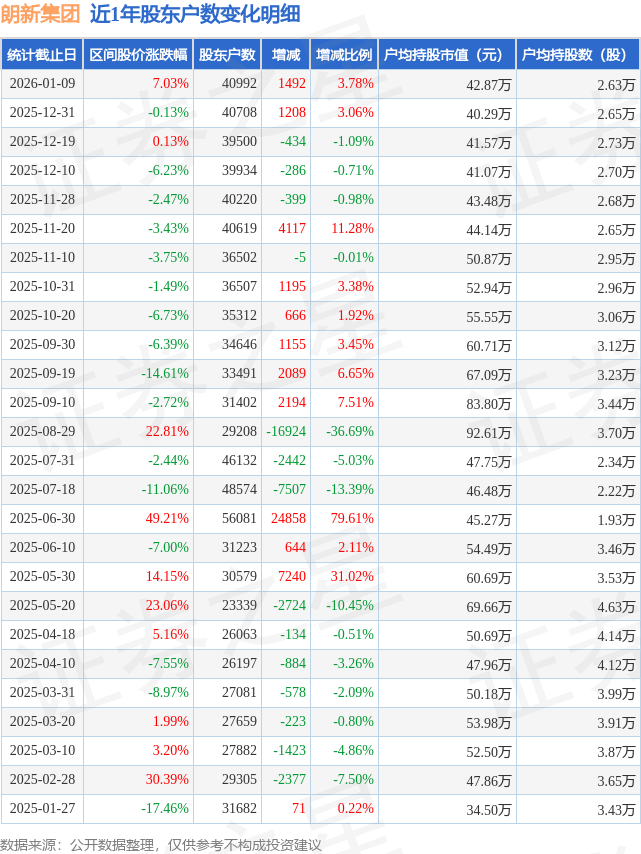The height and width of the screenshot is (854, 641).
Task: Click the 股东户数 column header
Action: pyautogui.click(x=227, y=56)
